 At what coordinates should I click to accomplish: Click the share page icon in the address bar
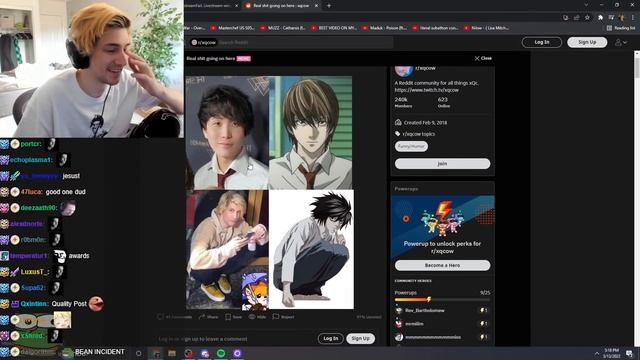point(576,18)
